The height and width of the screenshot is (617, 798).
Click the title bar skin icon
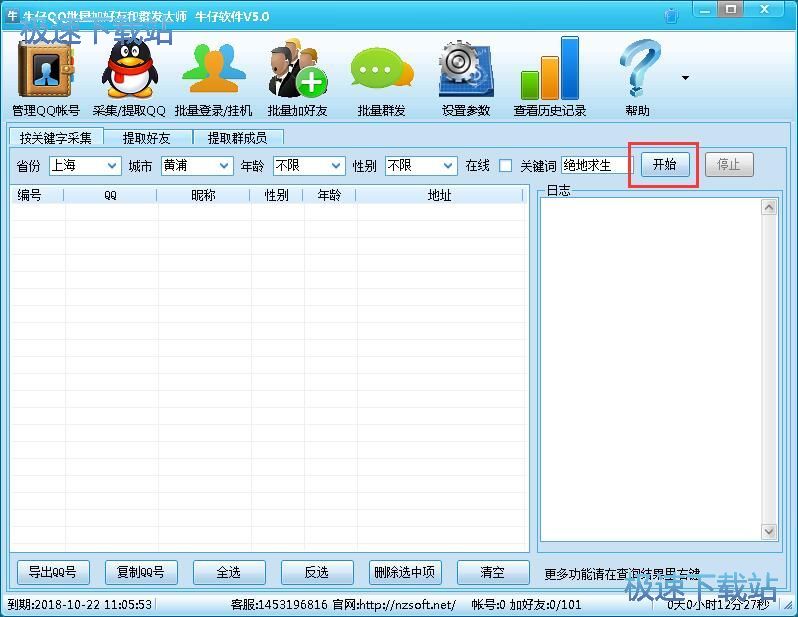(672, 15)
